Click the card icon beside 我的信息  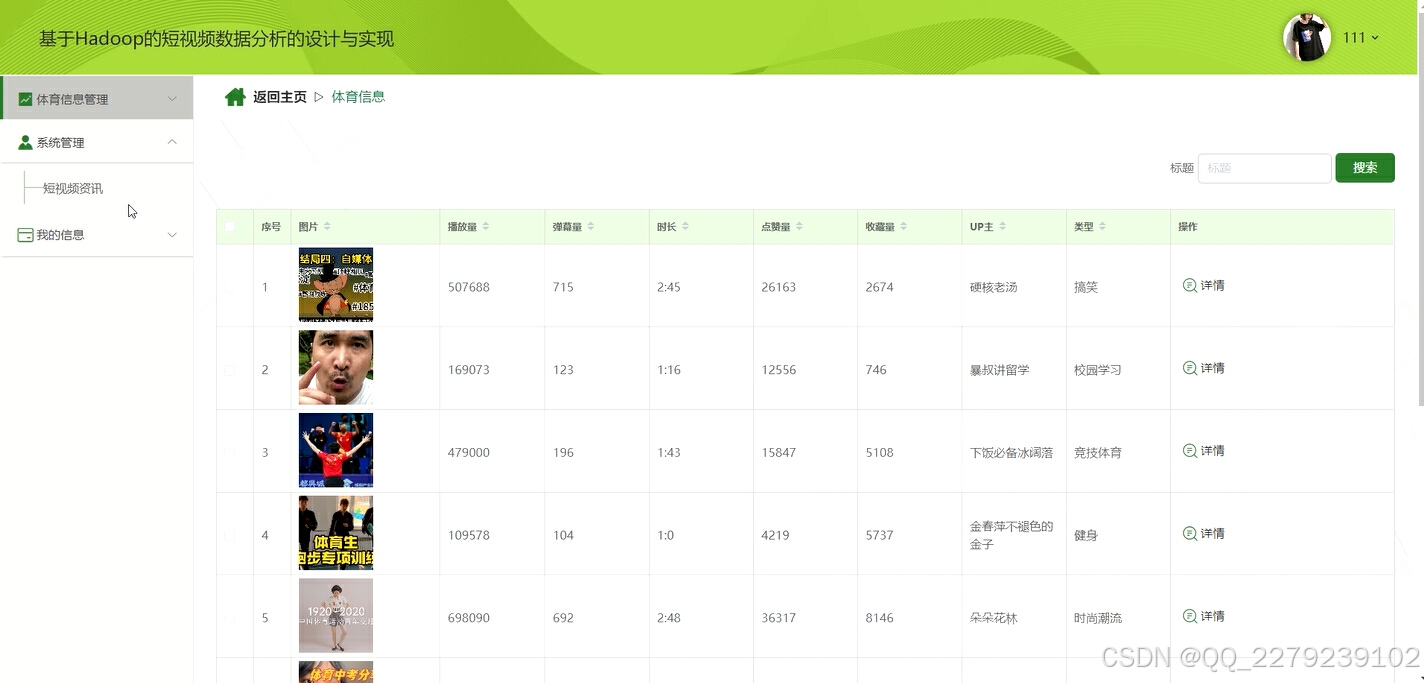[x=23, y=234]
